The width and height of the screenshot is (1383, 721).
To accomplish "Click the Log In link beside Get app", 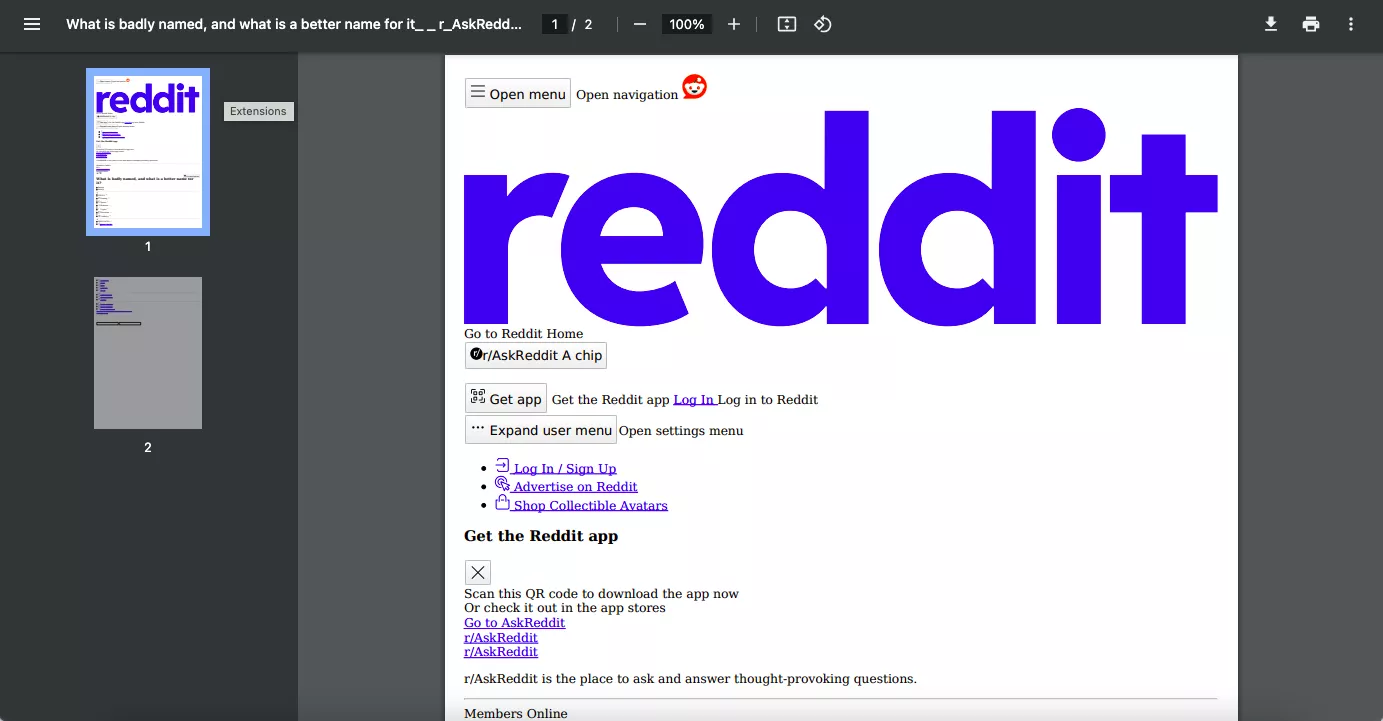I will click(695, 399).
